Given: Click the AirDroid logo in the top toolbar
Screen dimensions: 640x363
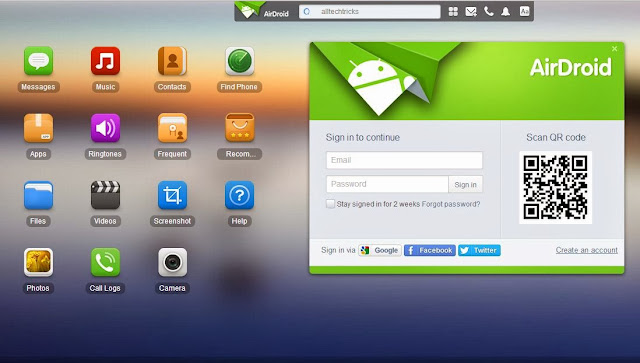Looking at the screenshot, I should [x=263, y=11].
